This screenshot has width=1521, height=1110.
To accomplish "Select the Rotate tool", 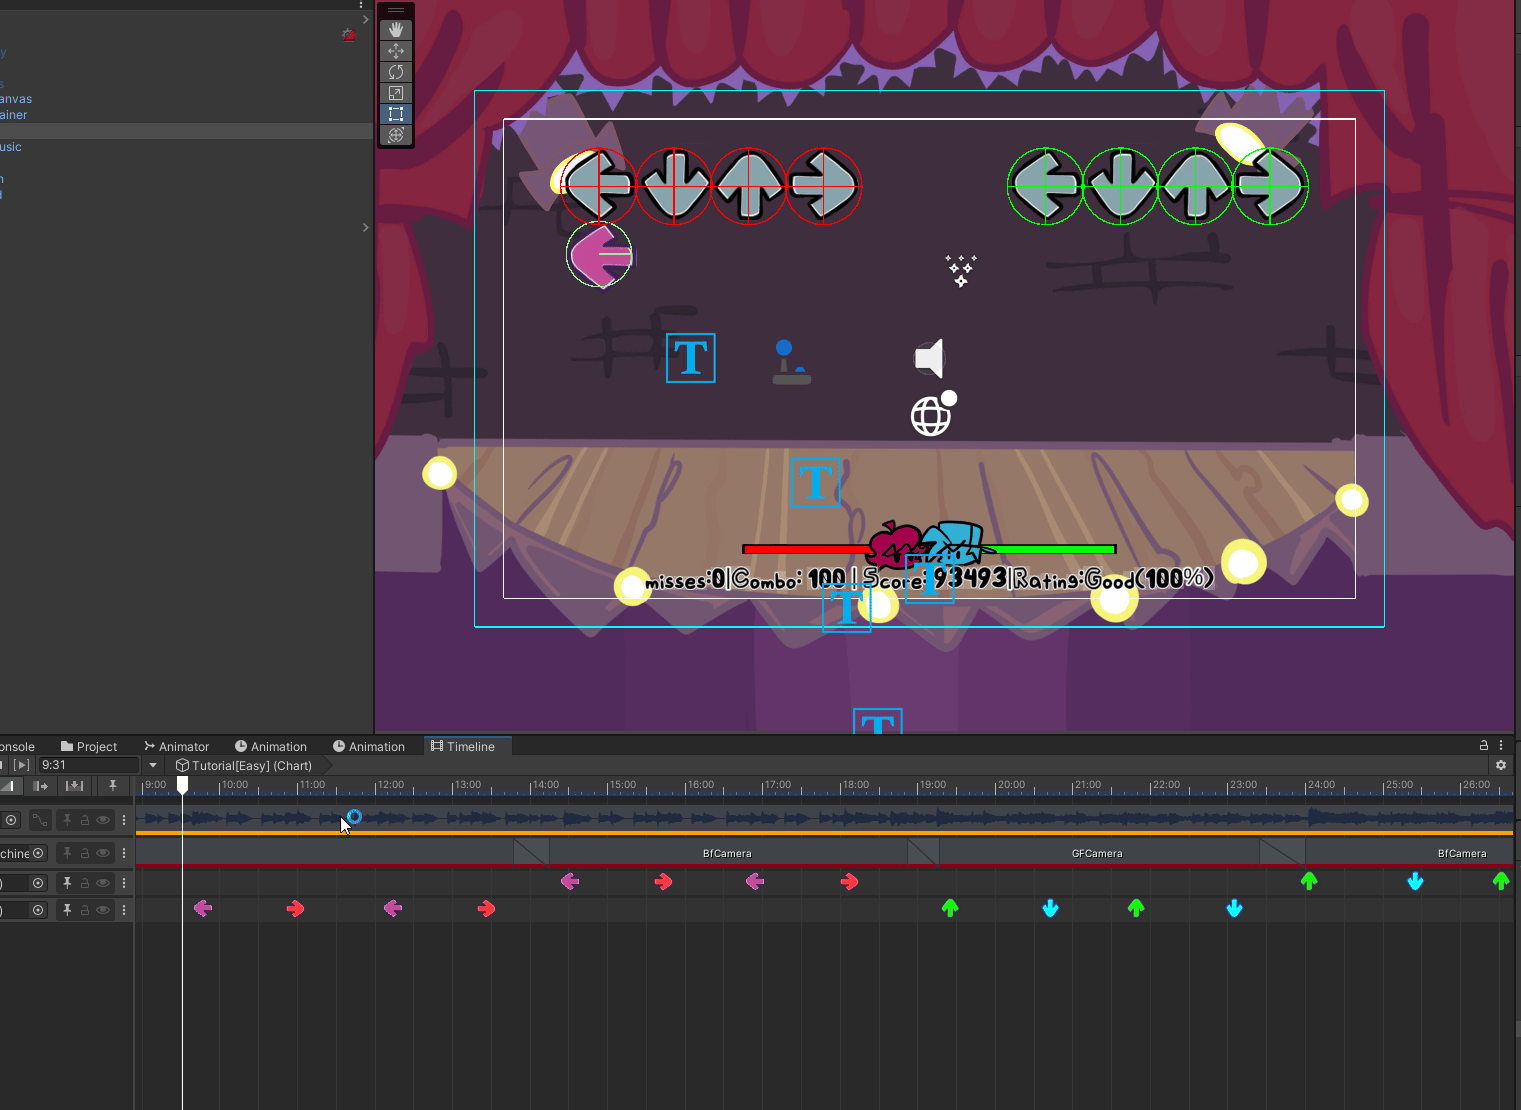I will click(x=396, y=72).
